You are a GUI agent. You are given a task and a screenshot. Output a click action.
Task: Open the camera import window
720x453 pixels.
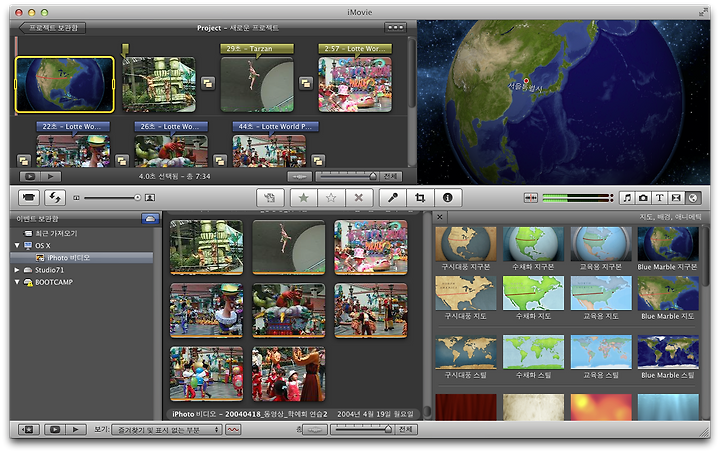pyautogui.click(x=28, y=197)
